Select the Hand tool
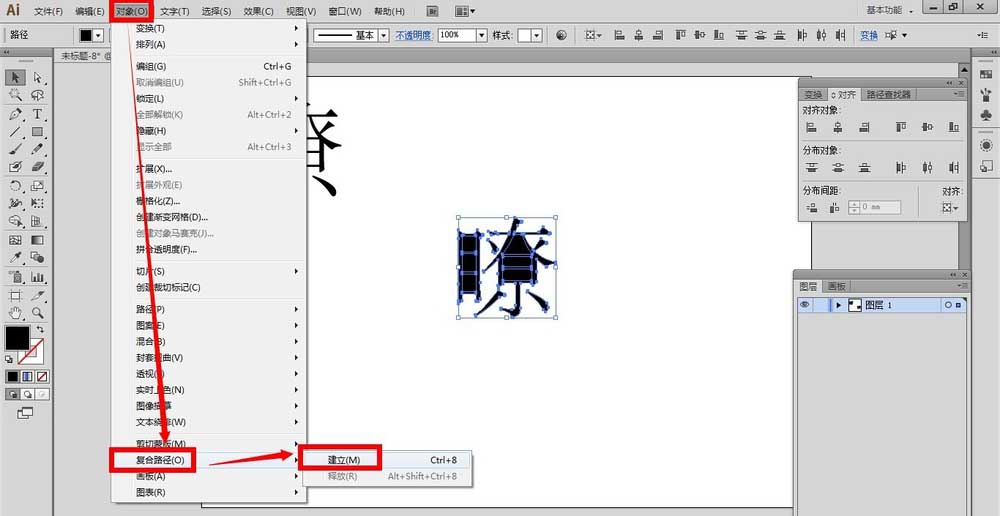Viewport: 1000px width, 516px height. [16, 313]
